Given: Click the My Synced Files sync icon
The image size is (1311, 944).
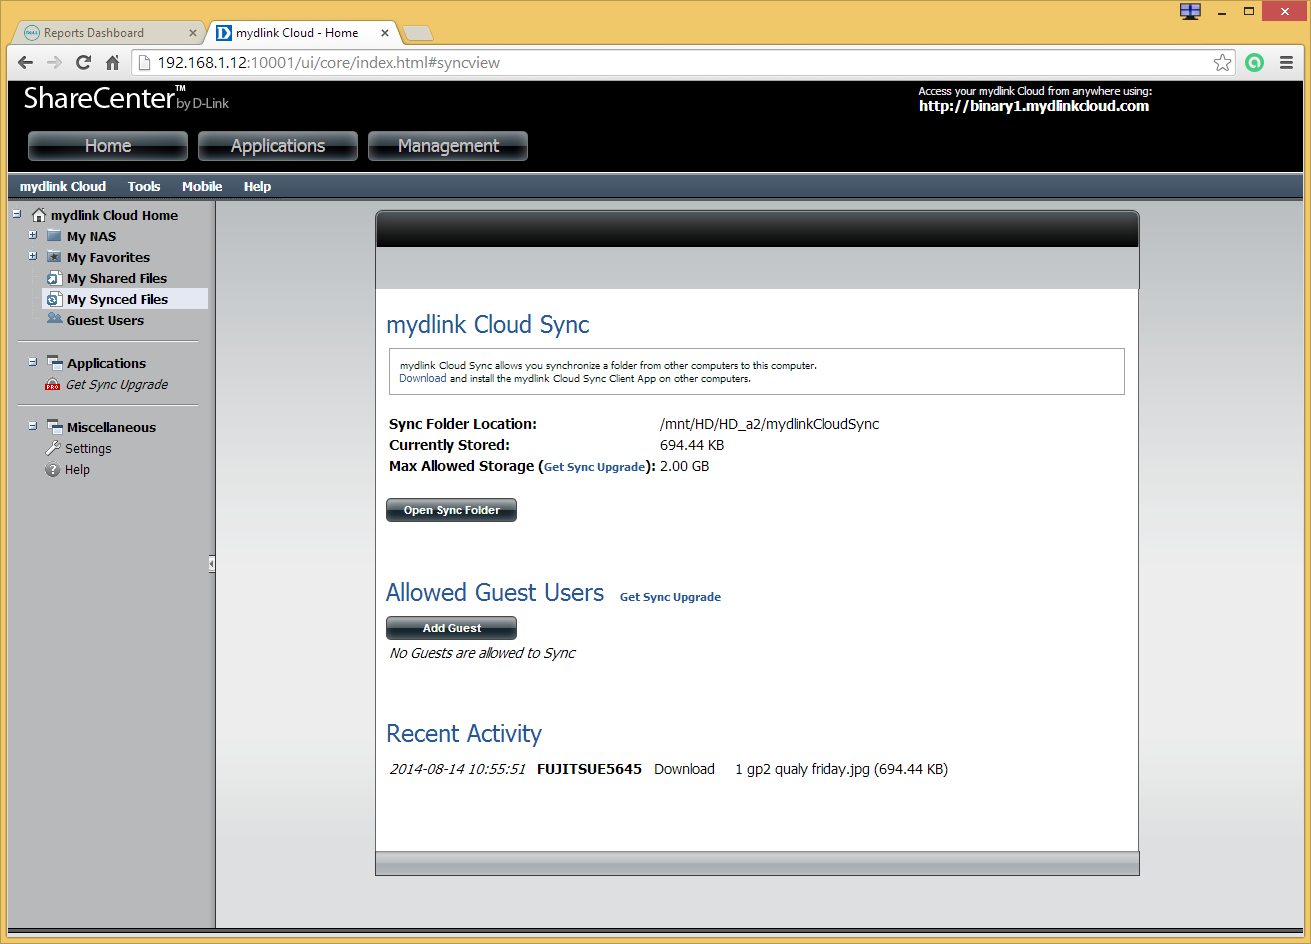Looking at the screenshot, I should (x=54, y=299).
